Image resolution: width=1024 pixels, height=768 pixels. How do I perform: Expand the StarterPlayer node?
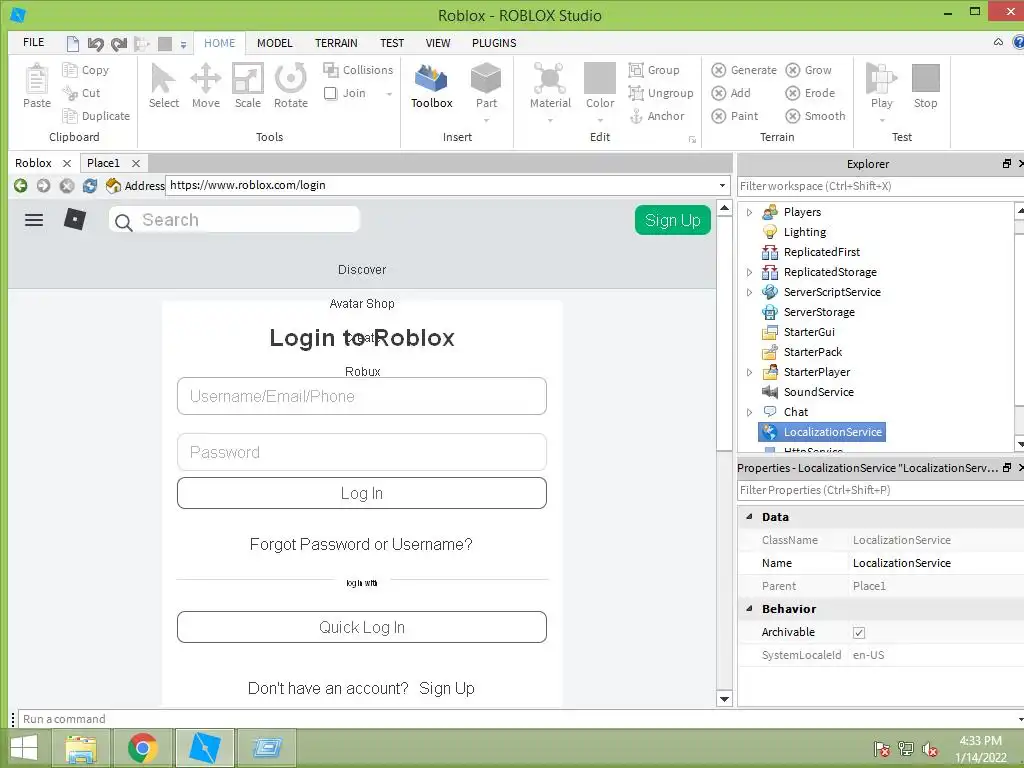click(749, 372)
